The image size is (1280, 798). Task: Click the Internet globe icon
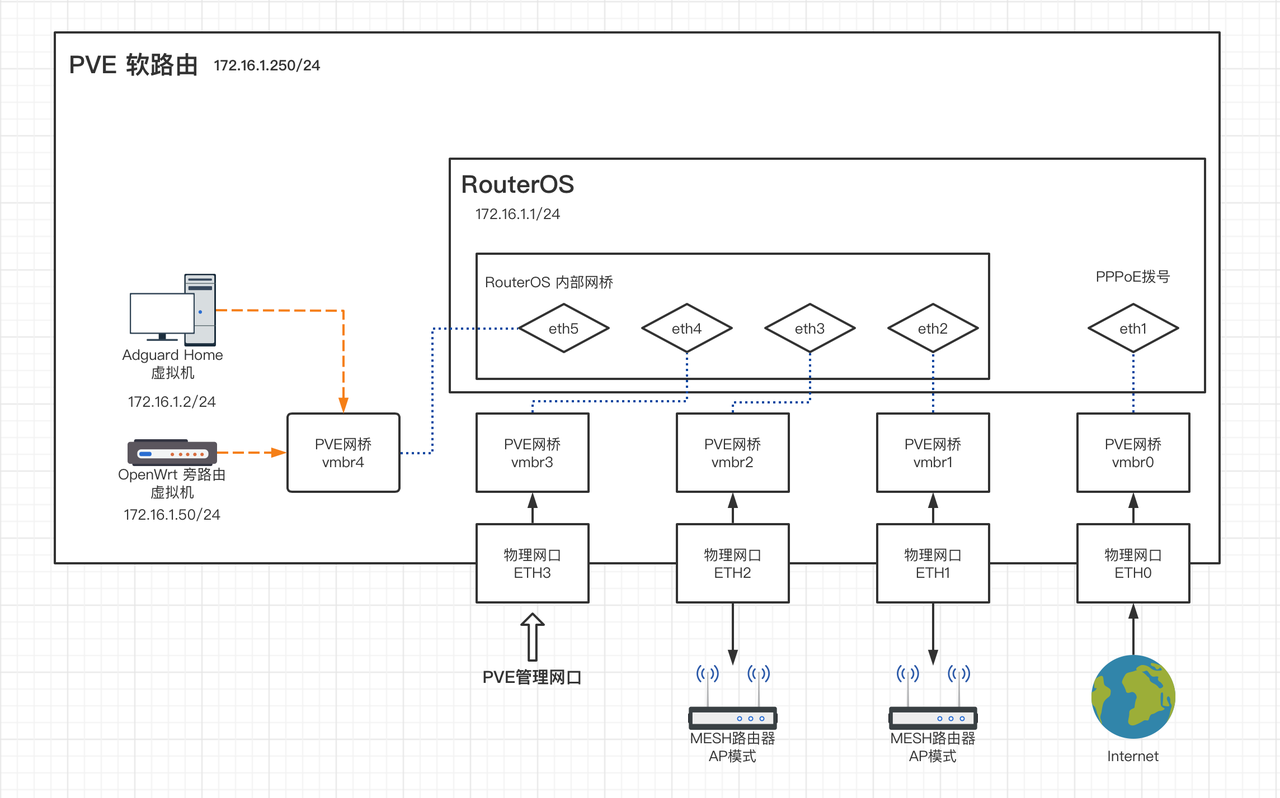1133,697
